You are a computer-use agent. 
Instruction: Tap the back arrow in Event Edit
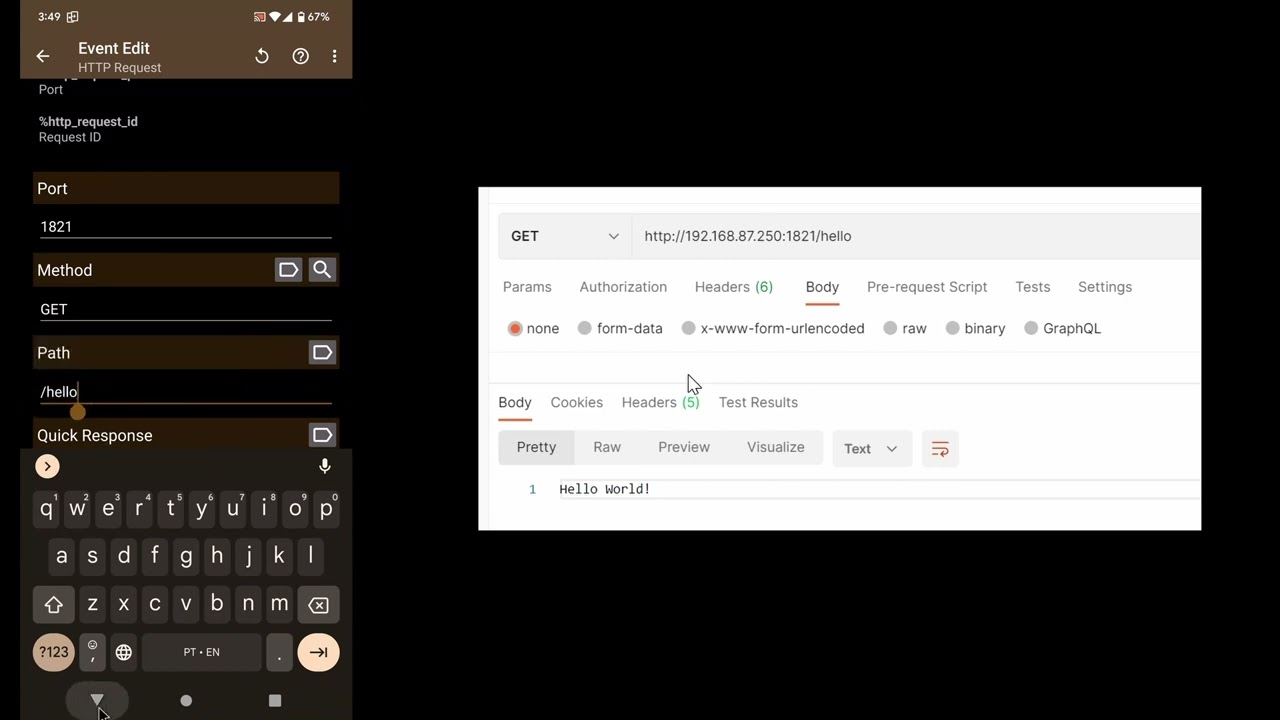click(x=42, y=57)
